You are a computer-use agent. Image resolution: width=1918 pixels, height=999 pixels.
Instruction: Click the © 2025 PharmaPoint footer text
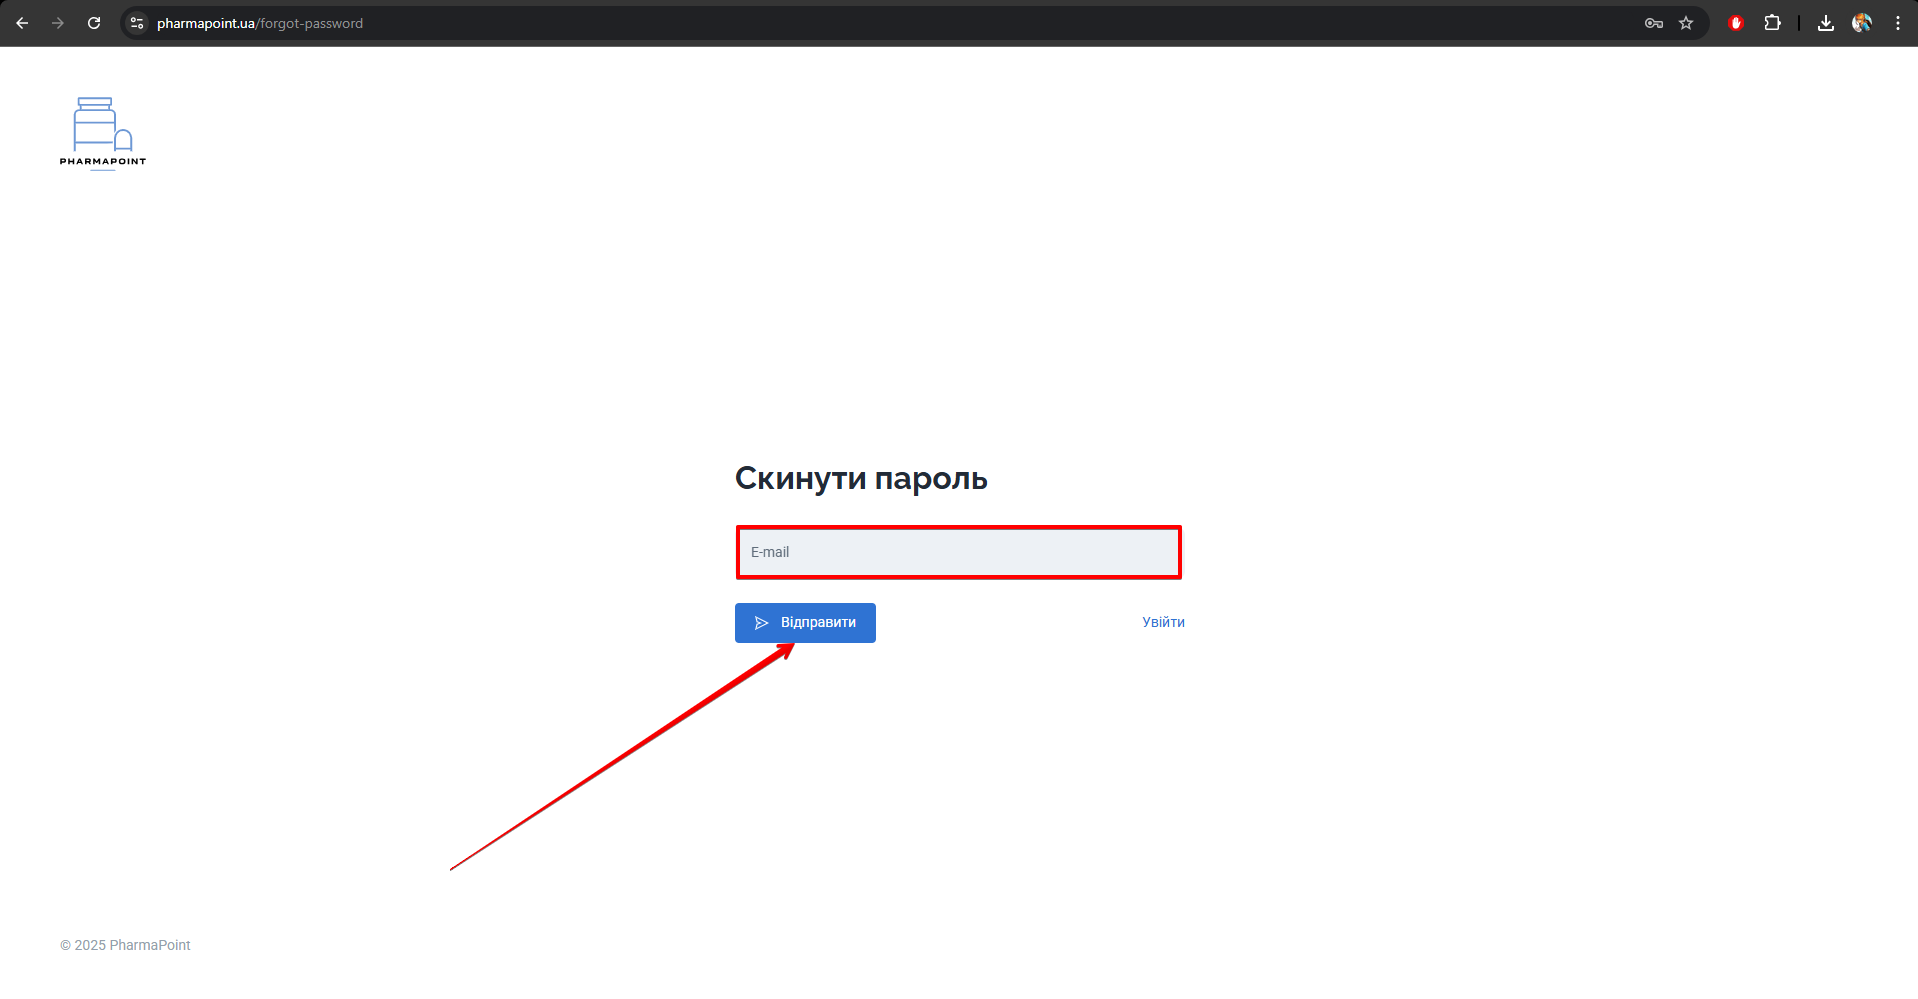point(125,945)
